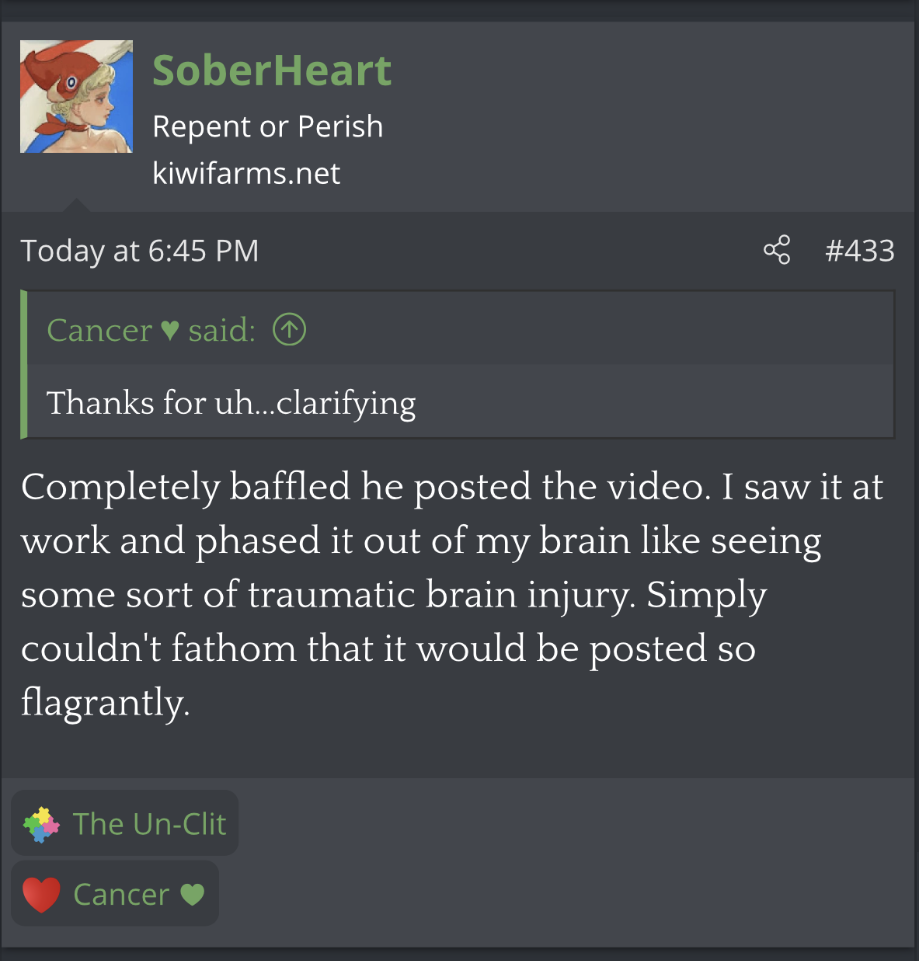The height and width of the screenshot is (961, 919).
Task: Click the post body text starting Completely baffled
Action: (452, 594)
